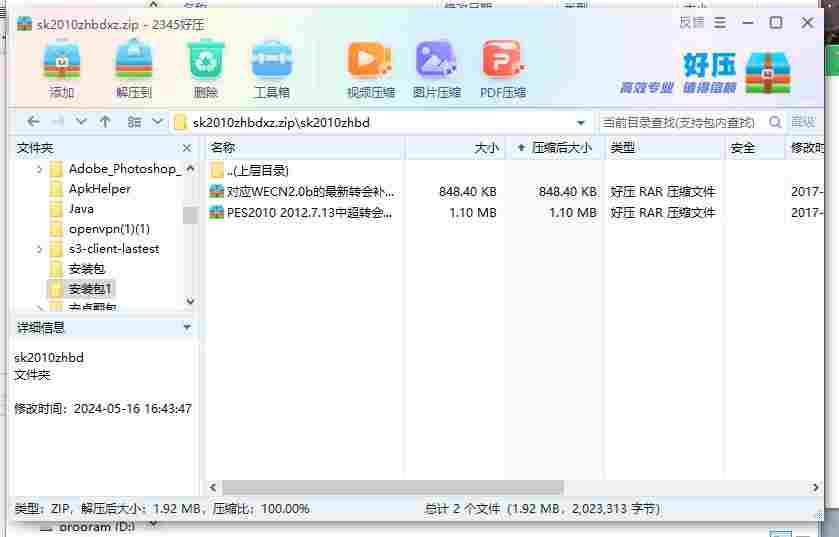Open the view mode dropdown arrow
This screenshot has height=537, width=839.
coord(157,122)
